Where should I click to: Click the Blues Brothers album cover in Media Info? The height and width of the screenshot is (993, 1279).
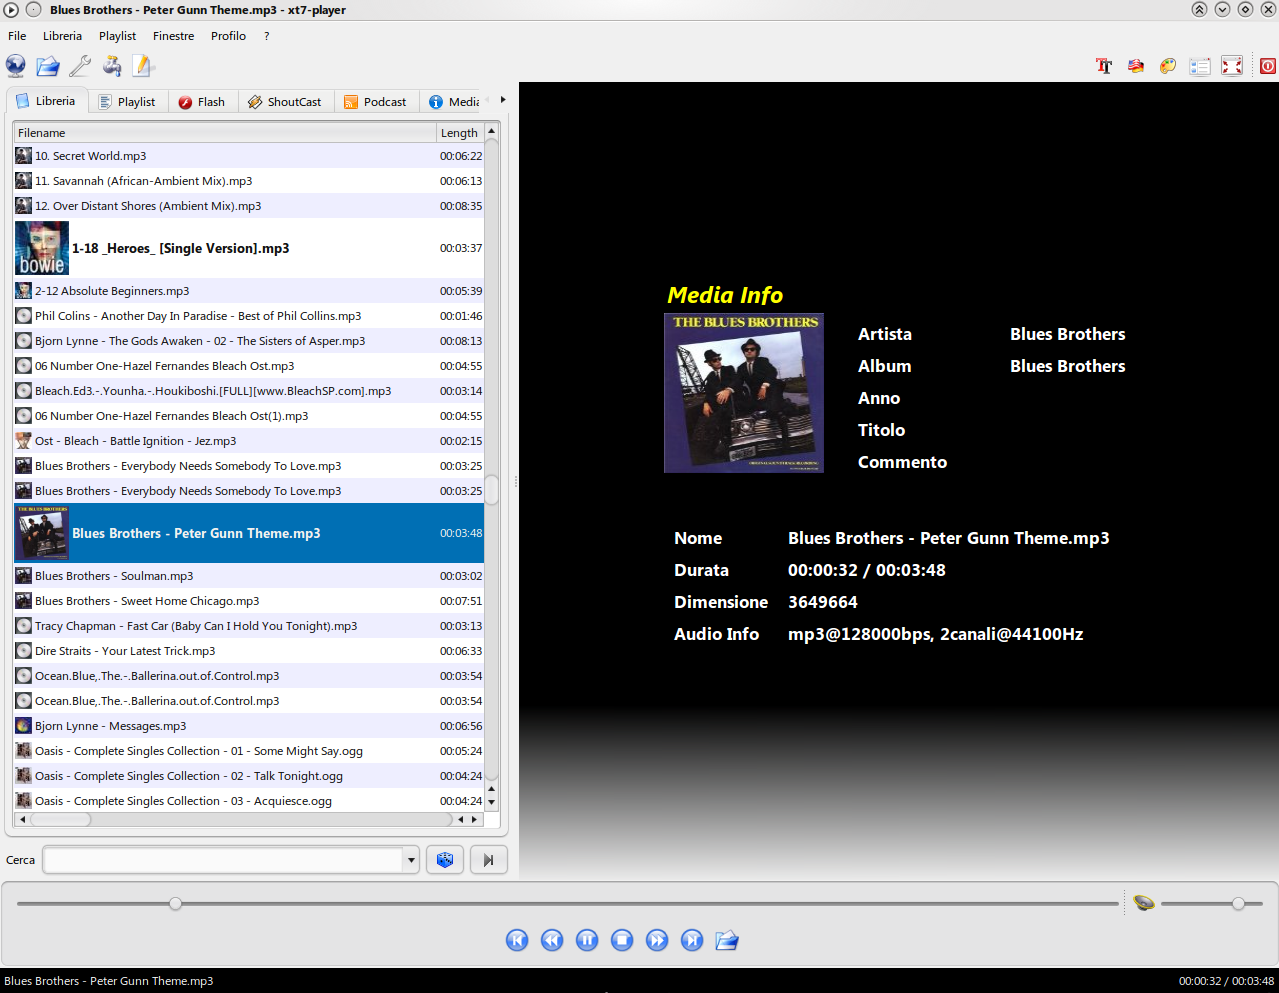point(744,393)
